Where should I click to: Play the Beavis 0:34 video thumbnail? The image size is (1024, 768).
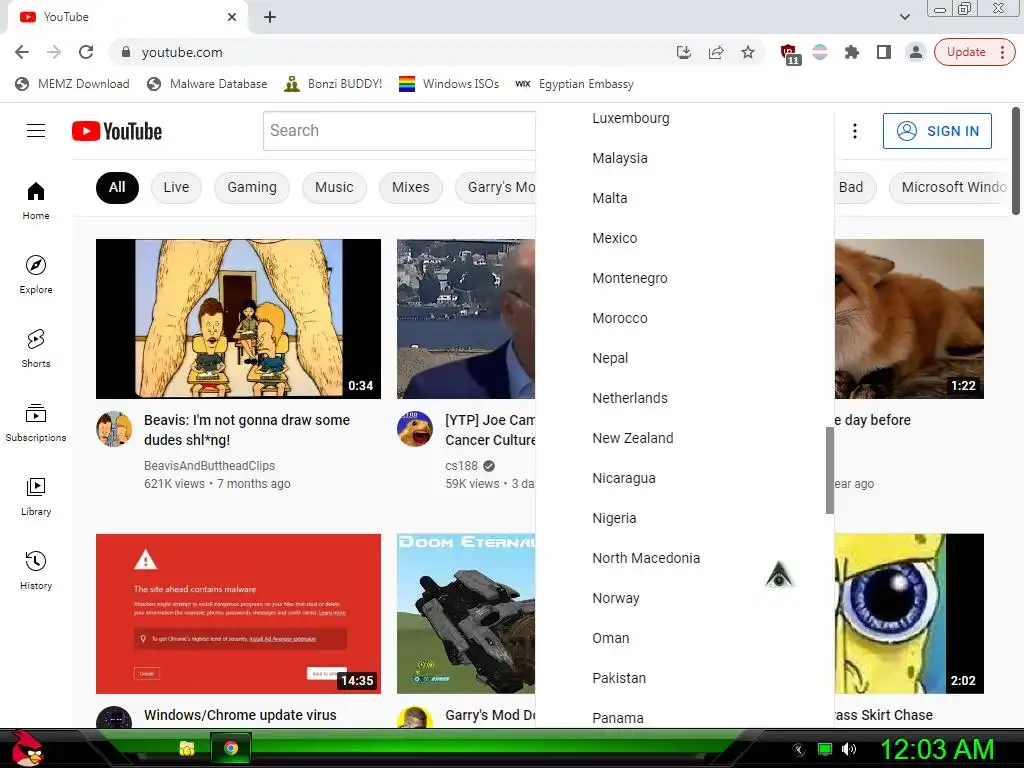click(x=238, y=319)
